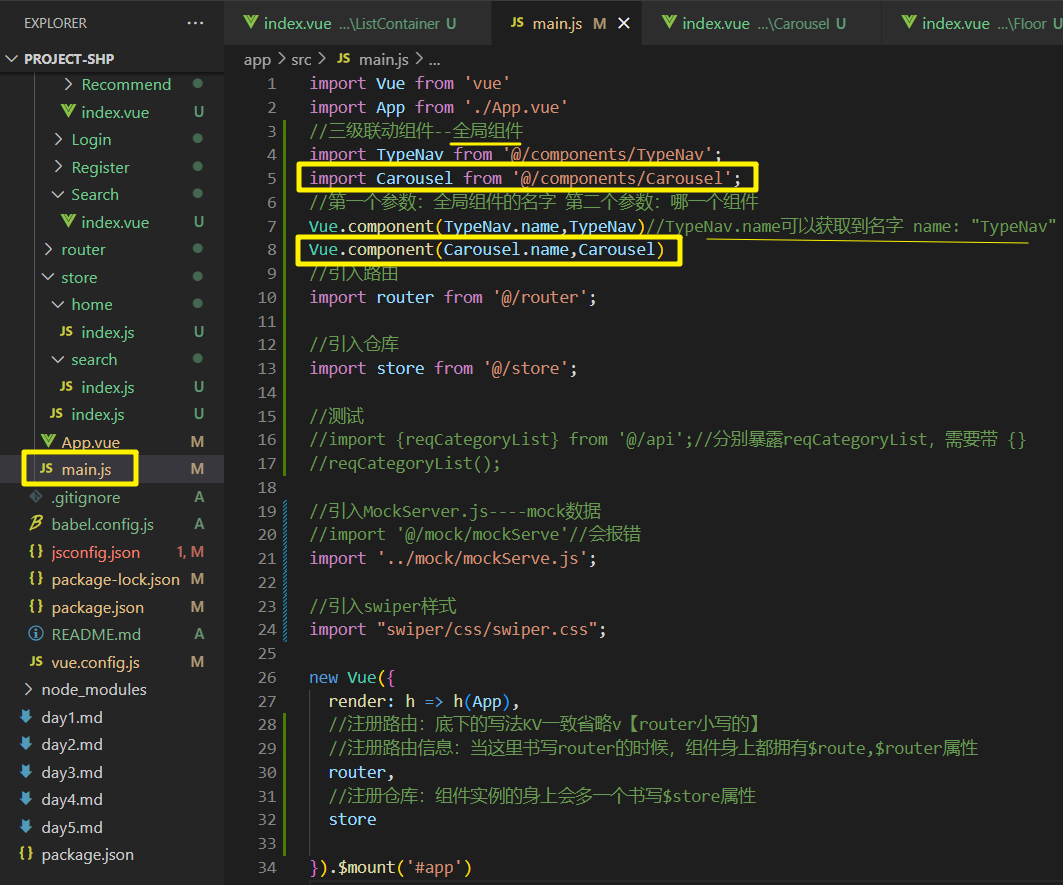Click the Vue icon on the Floor tab
This screenshot has width=1063, height=885.
click(x=907, y=22)
